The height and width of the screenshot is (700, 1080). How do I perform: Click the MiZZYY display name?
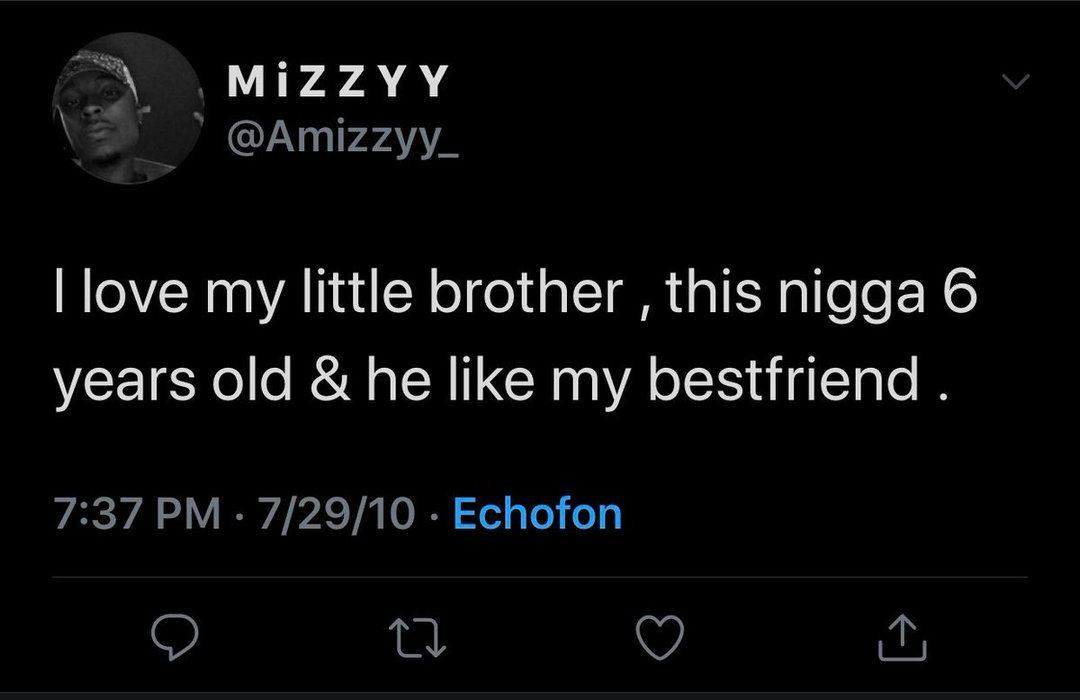click(338, 82)
